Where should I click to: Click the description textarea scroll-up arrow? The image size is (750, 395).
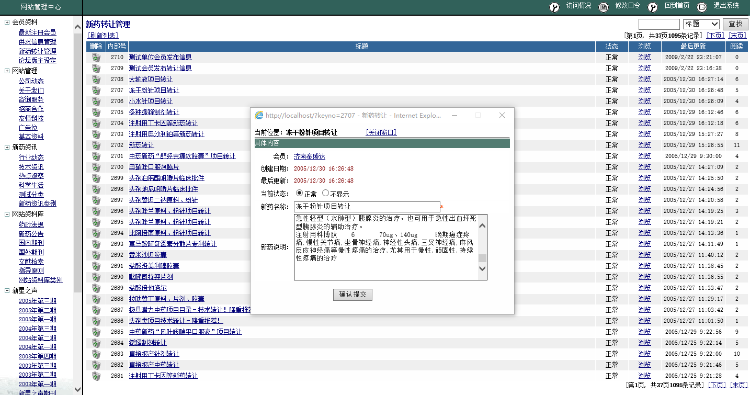pos(482,226)
